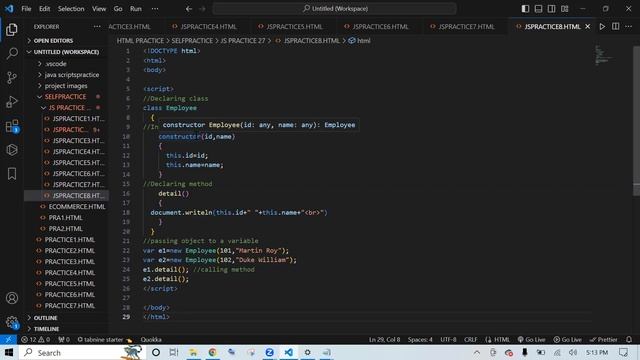Toggle the secondary side bar
Viewport: 640px width, 360px height.
(551, 9)
